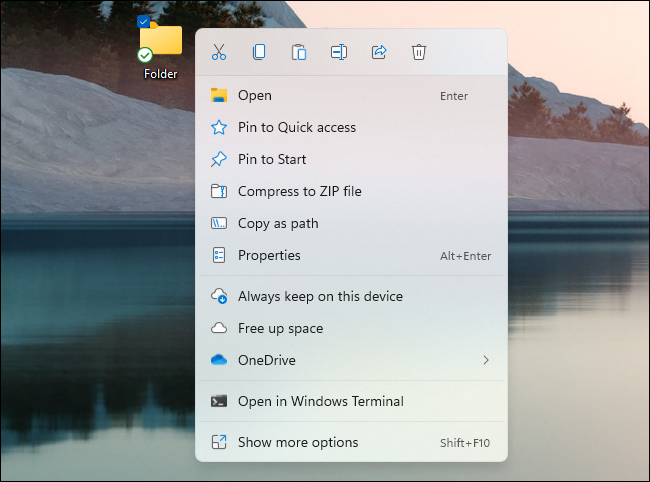Click the Rename icon
This screenshot has height=482, width=650.
(x=339, y=52)
